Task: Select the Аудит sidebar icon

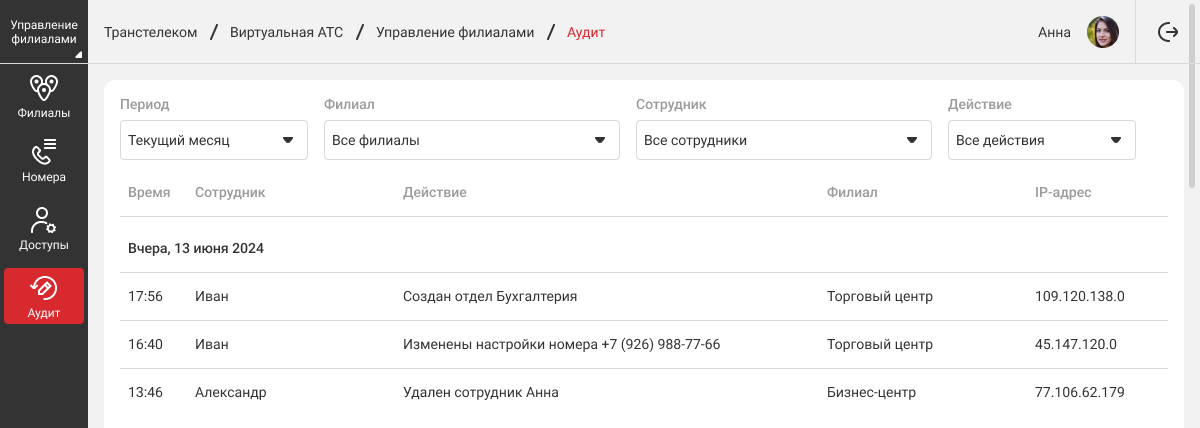Action: pyautogui.click(x=43, y=288)
